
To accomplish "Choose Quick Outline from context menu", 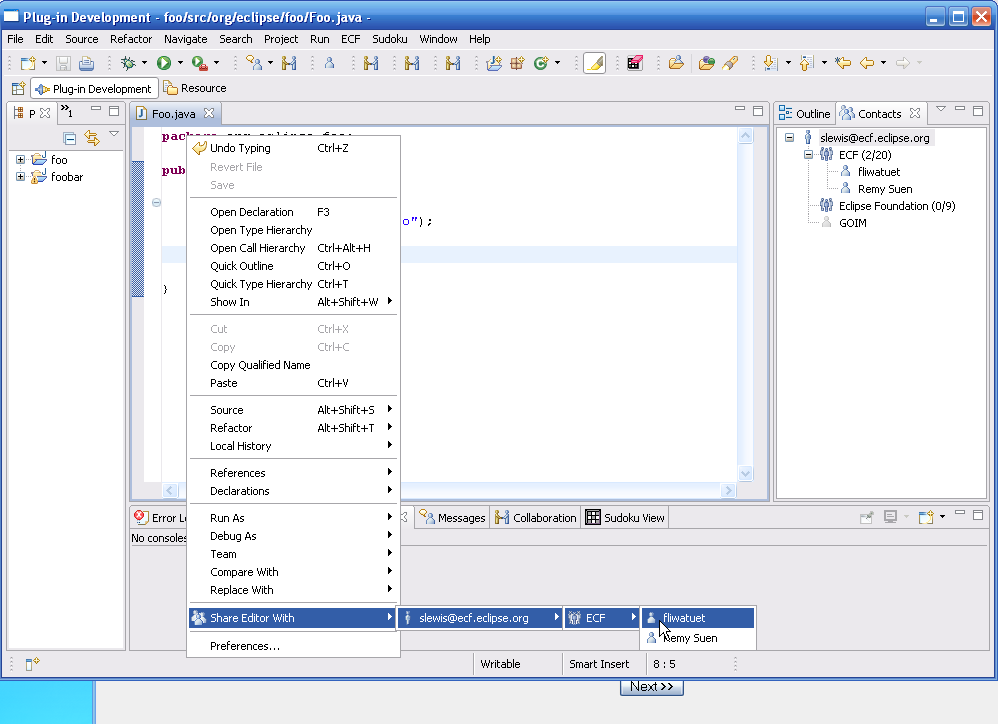I will coord(293,266).
